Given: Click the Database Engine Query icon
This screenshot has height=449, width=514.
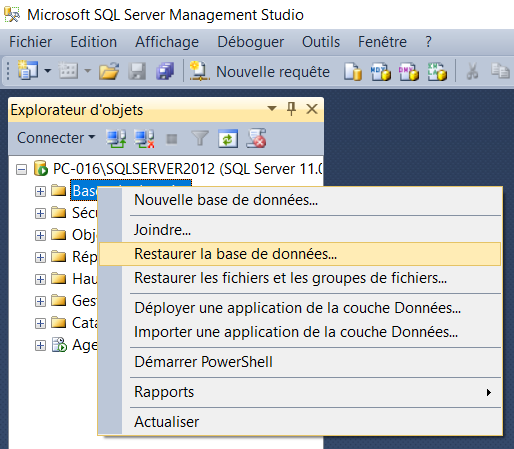Looking at the screenshot, I should coord(353,72).
